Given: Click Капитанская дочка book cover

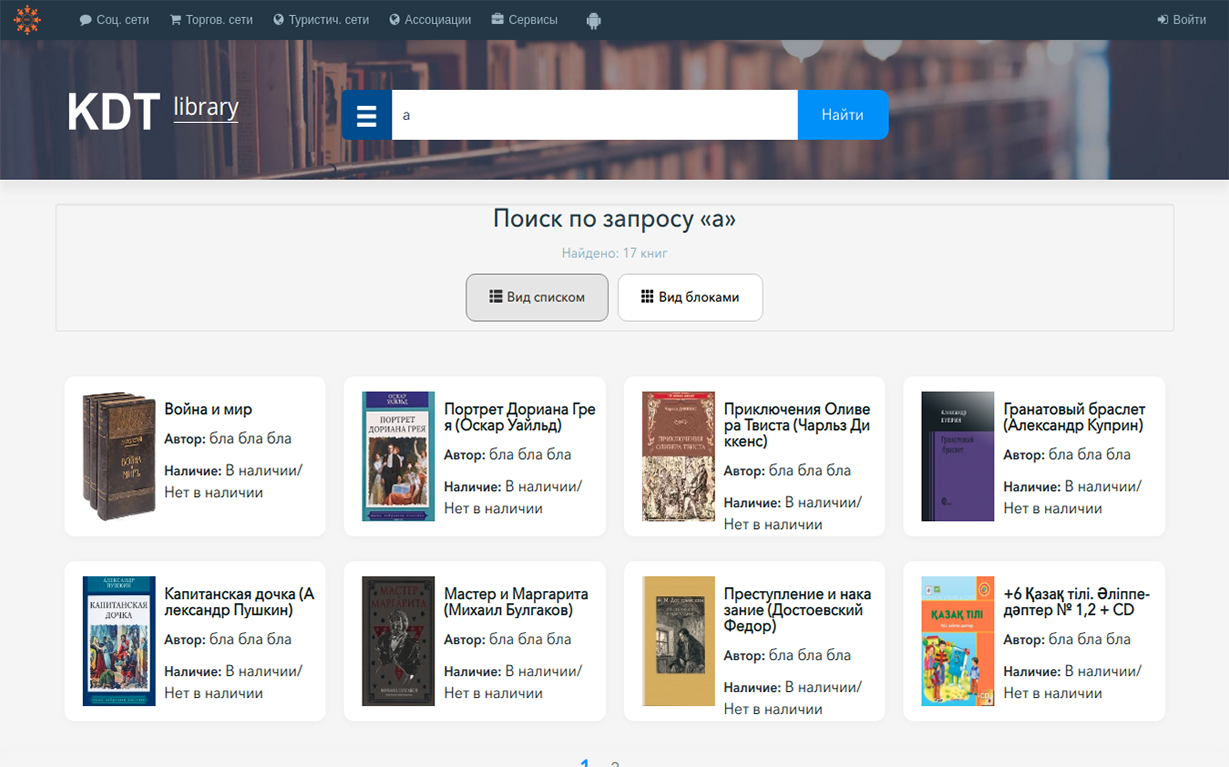Looking at the screenshot, I should (x=119, y=641).
